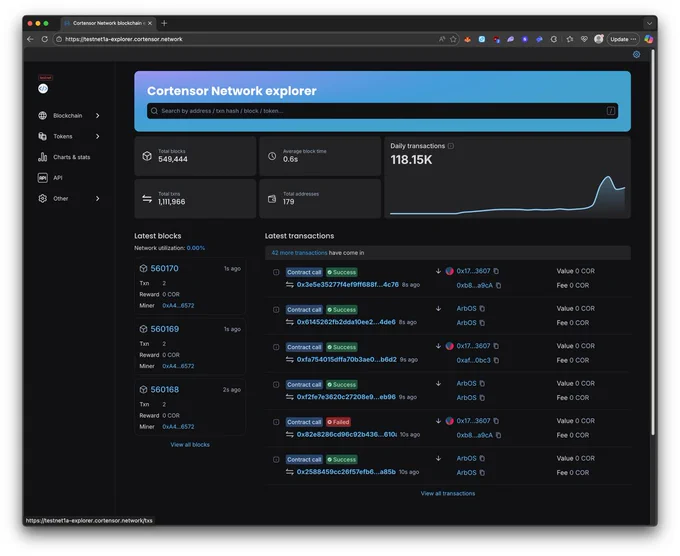680x556 pixels.
Task: Click the browser Update button
Action: [623, 39]
